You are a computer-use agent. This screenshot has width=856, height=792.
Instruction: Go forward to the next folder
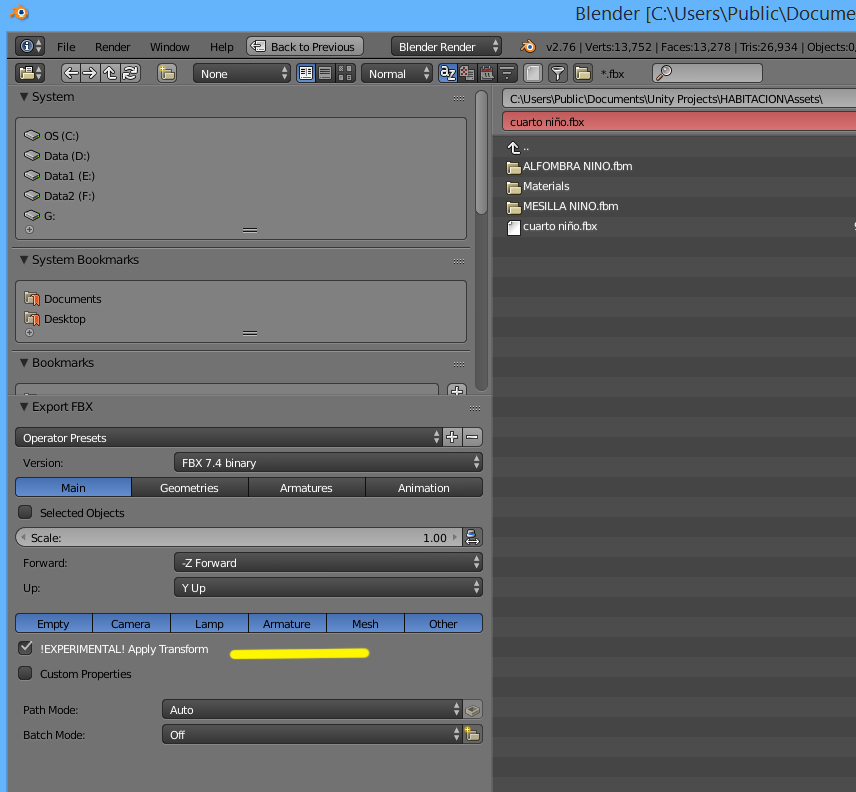90,73
